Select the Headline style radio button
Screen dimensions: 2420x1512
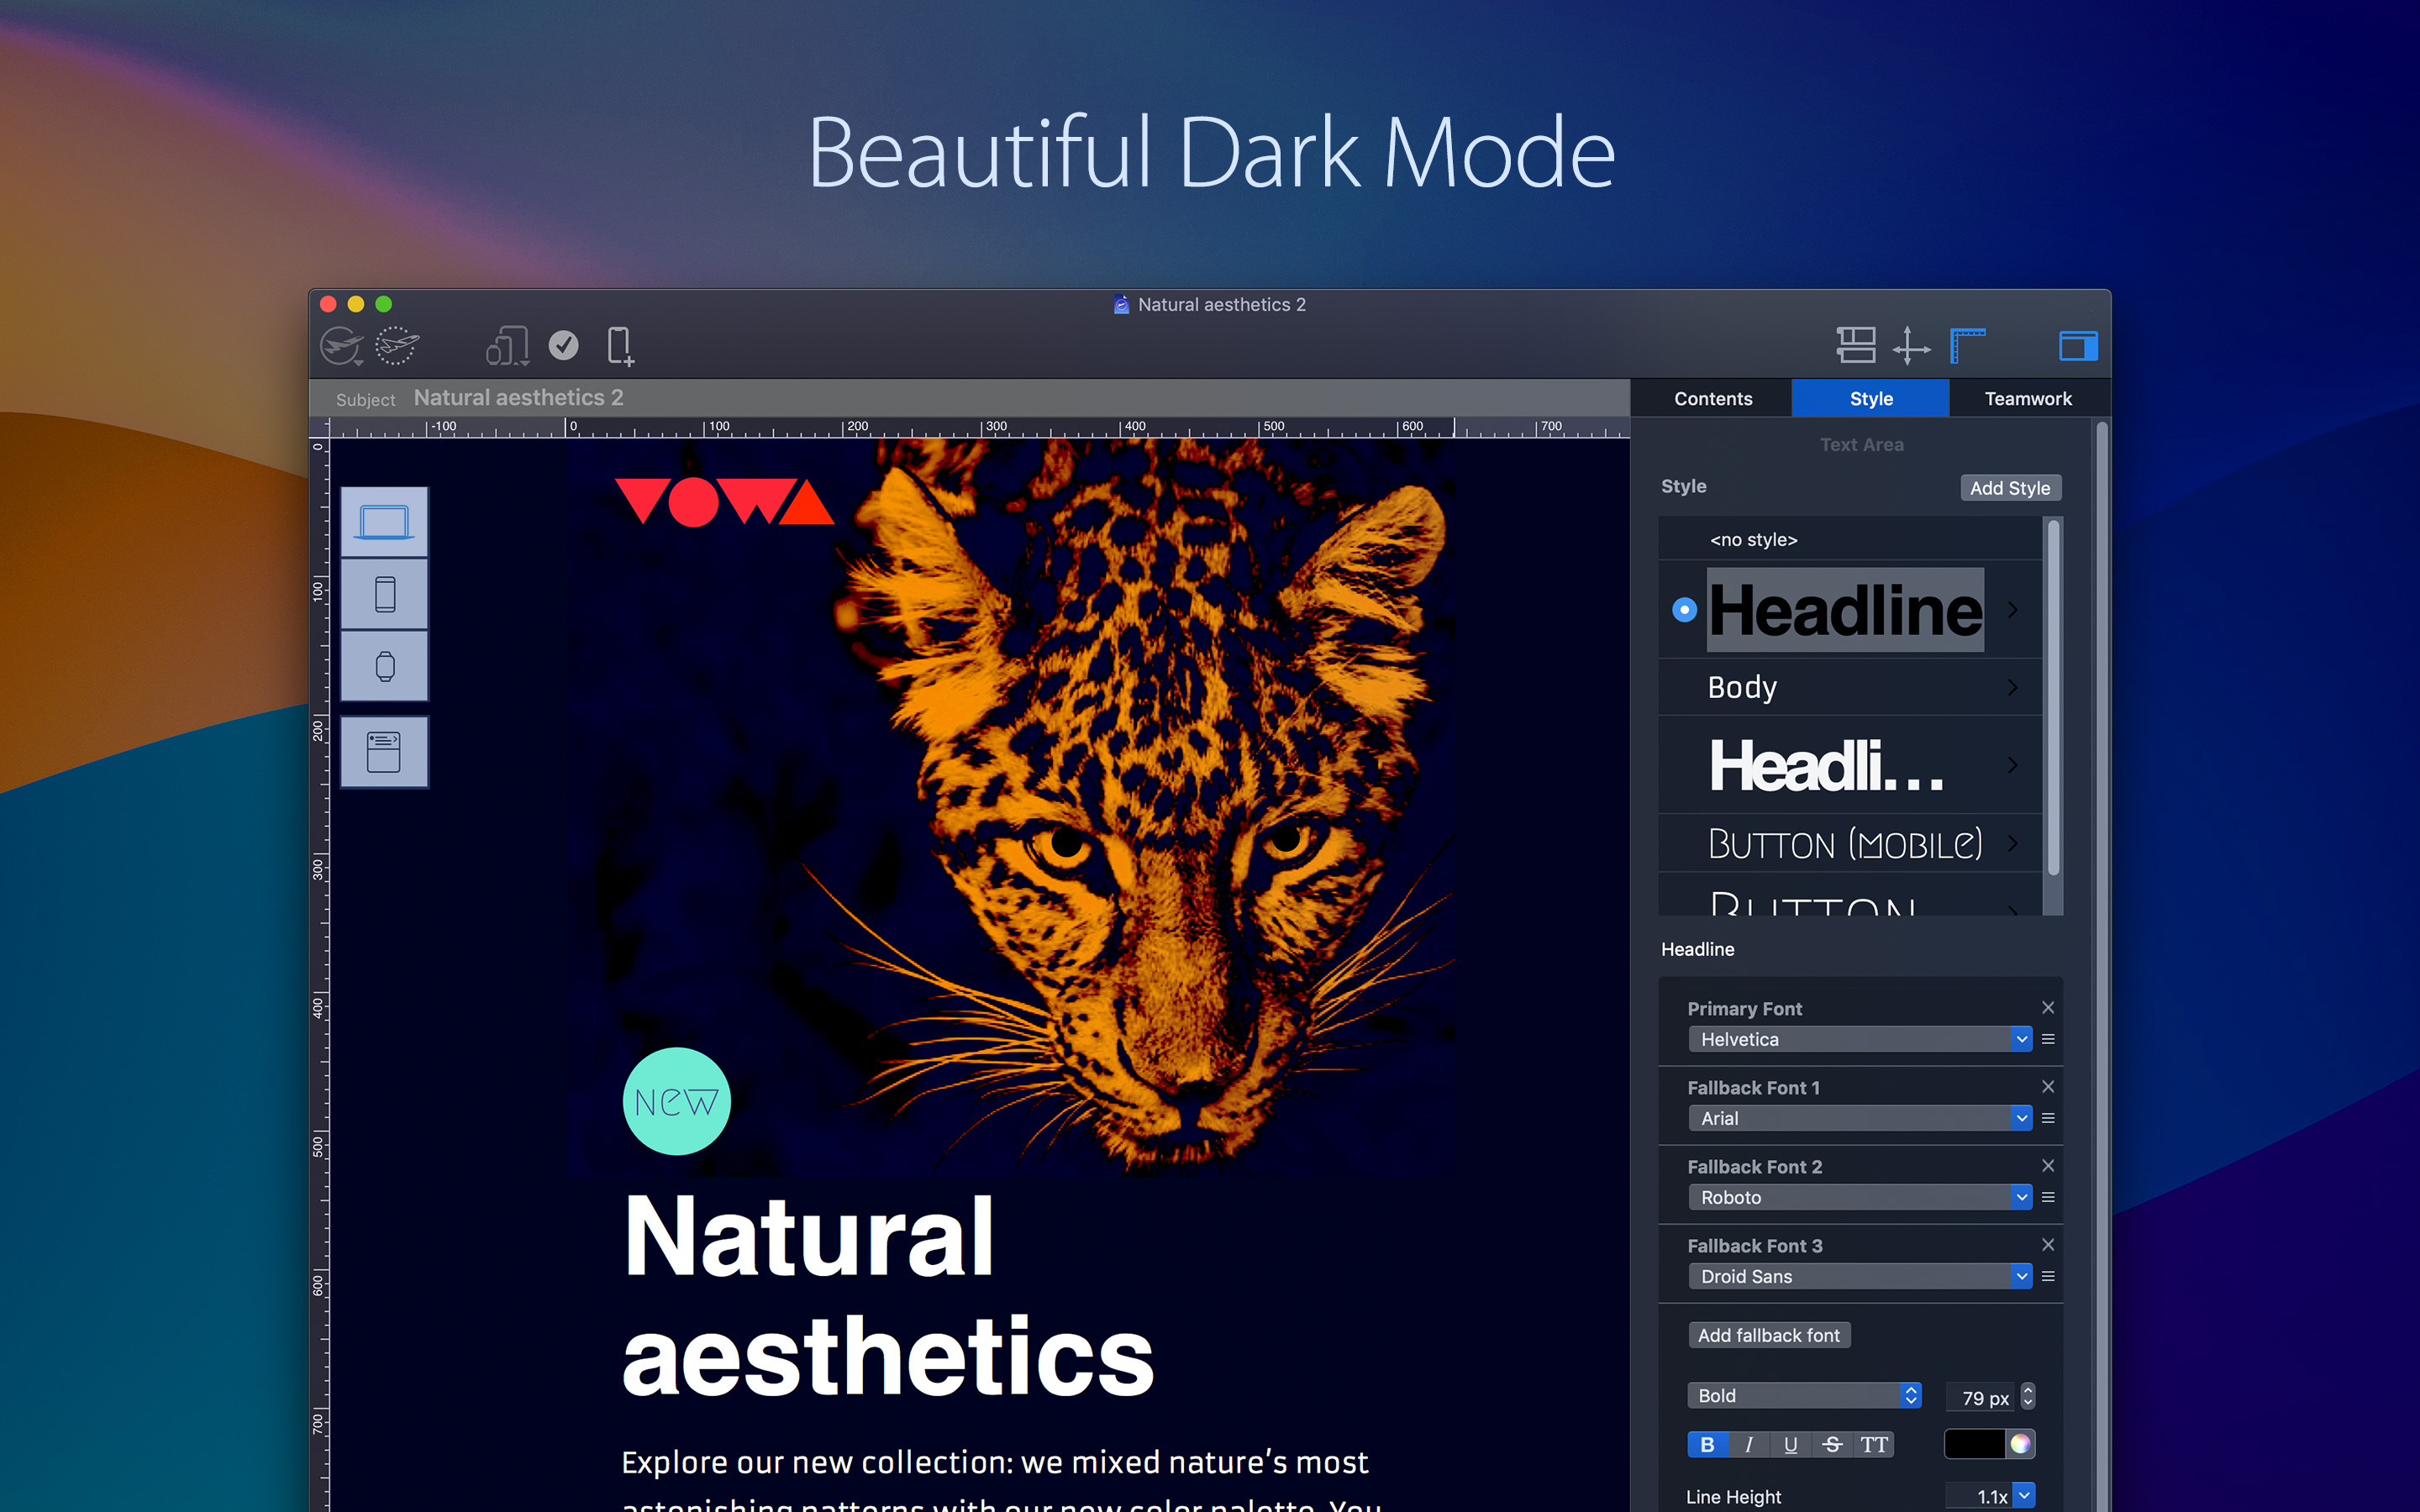coord(1685,609)
